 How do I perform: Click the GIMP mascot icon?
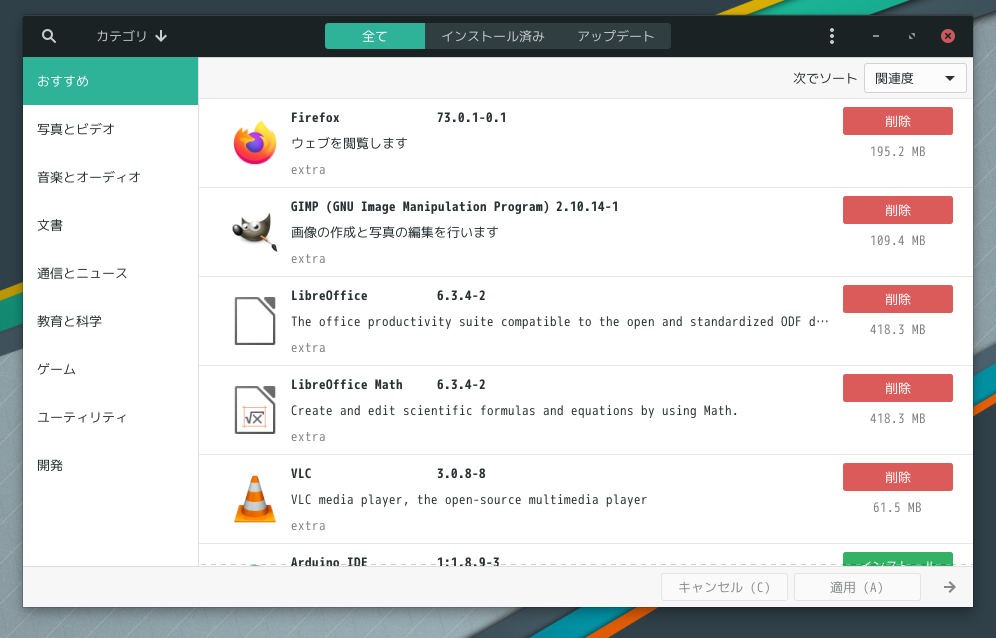(255, 232)
